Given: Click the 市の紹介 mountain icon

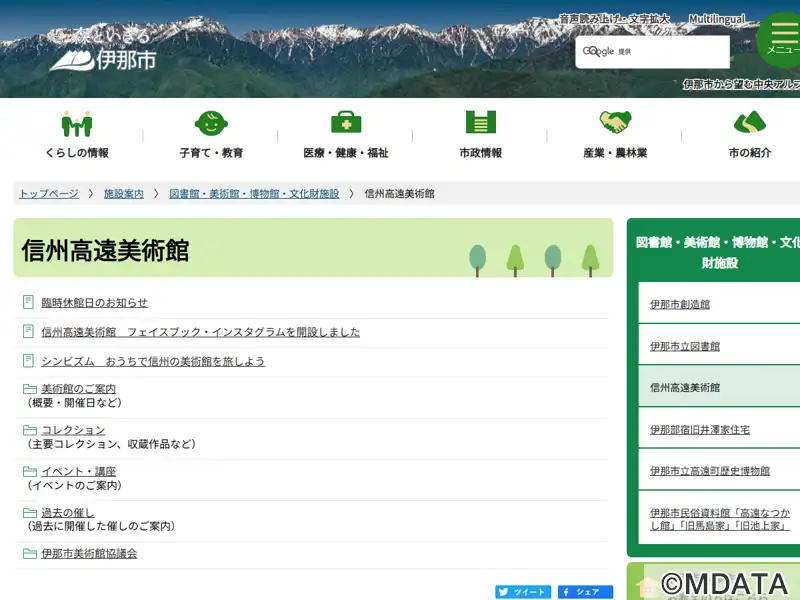Looking at the screenshot, I should point(749,122).
